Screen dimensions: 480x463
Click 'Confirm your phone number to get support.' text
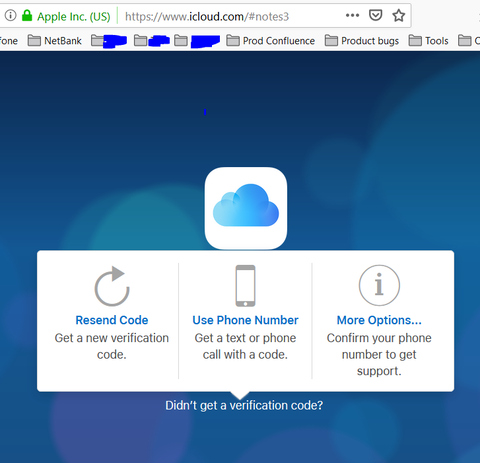click(379, 354)
